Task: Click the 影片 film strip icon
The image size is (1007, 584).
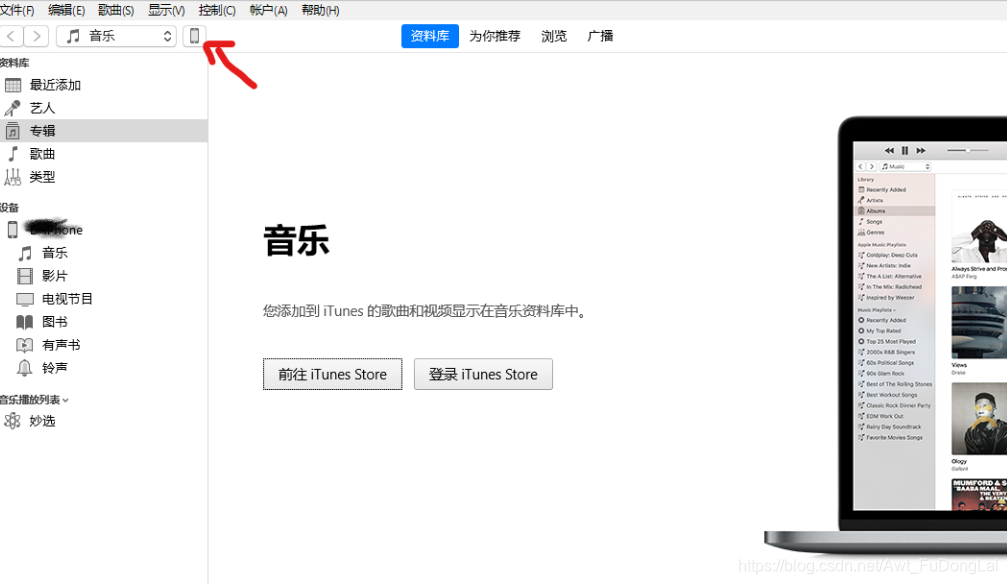Action: (x=24, y=276)
